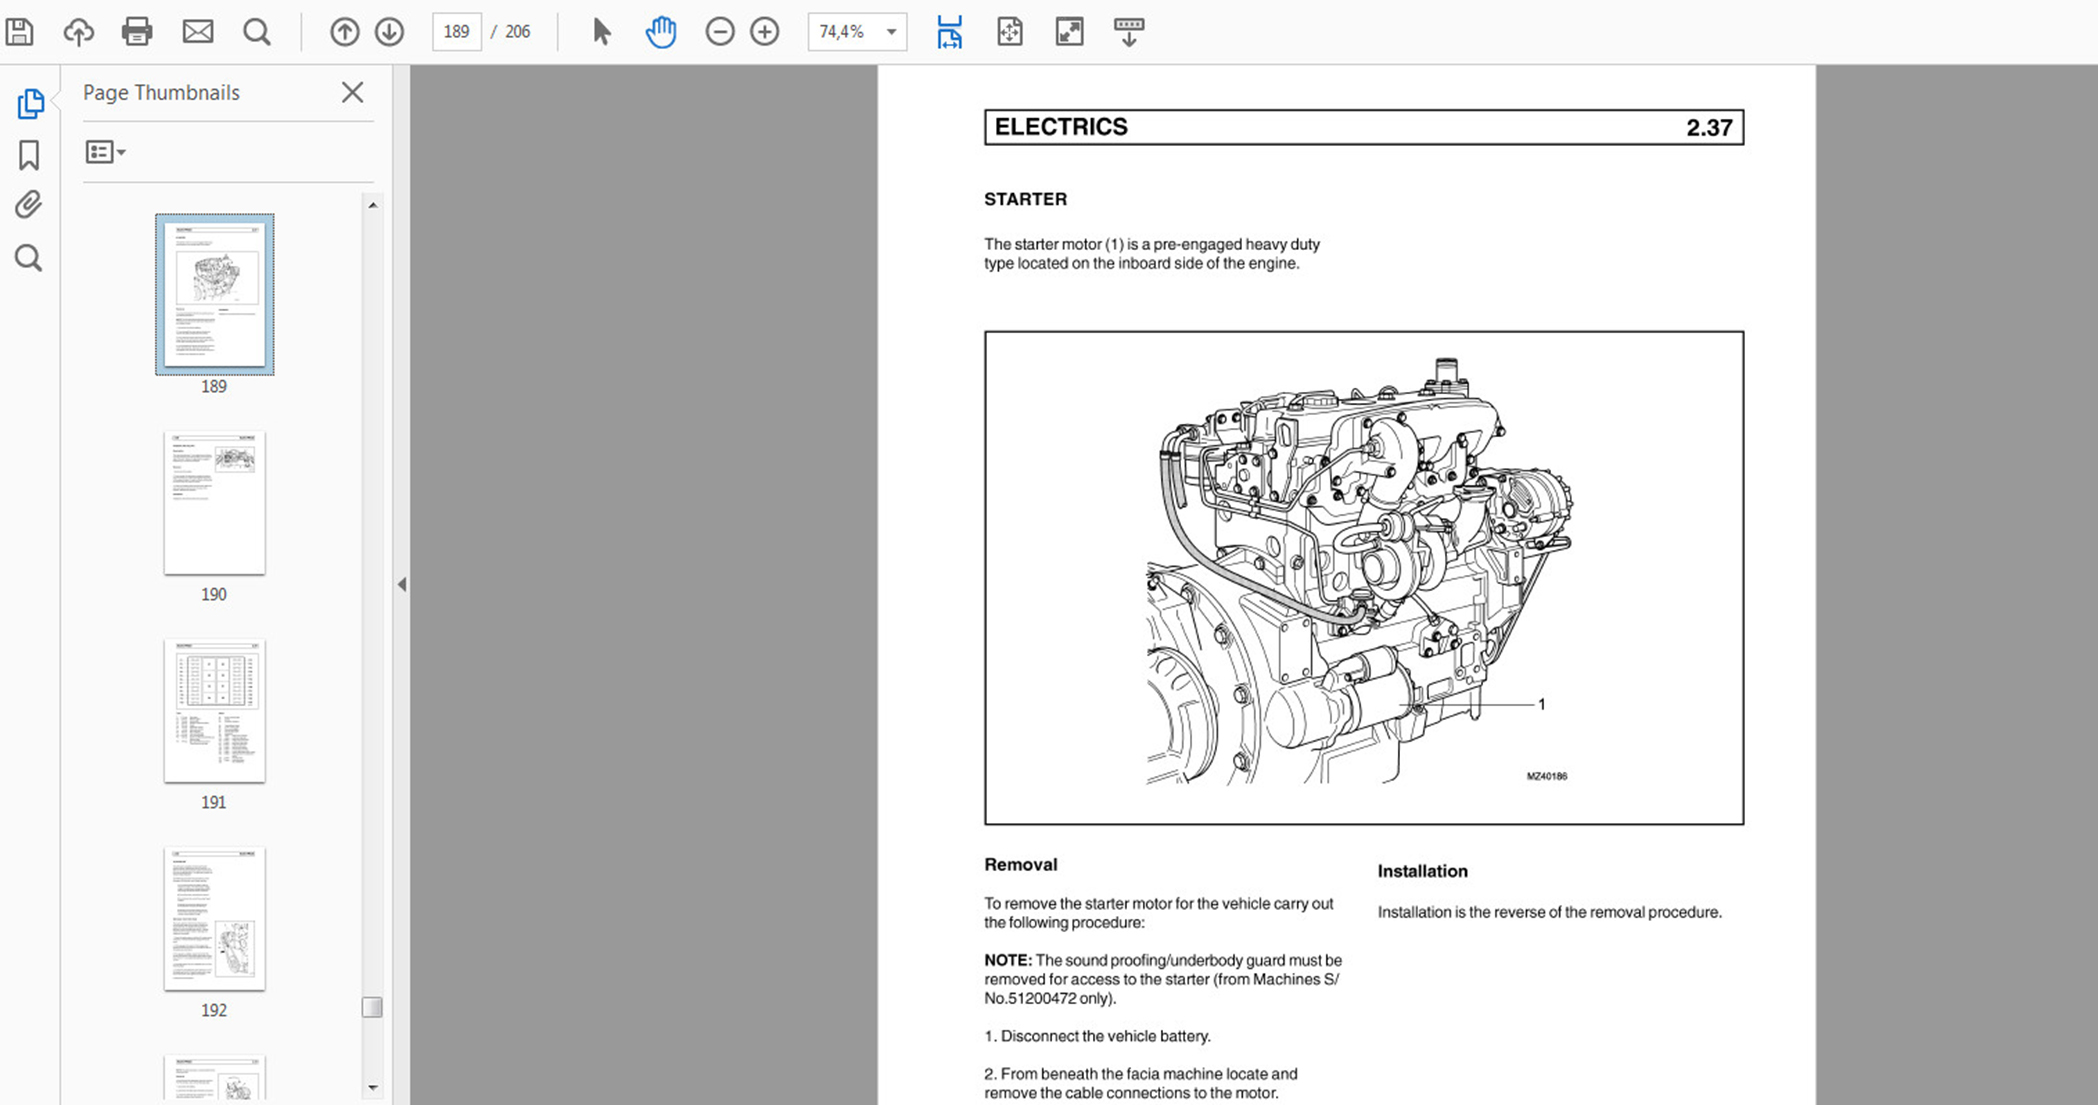Click the page number input field

coord(456,32)
